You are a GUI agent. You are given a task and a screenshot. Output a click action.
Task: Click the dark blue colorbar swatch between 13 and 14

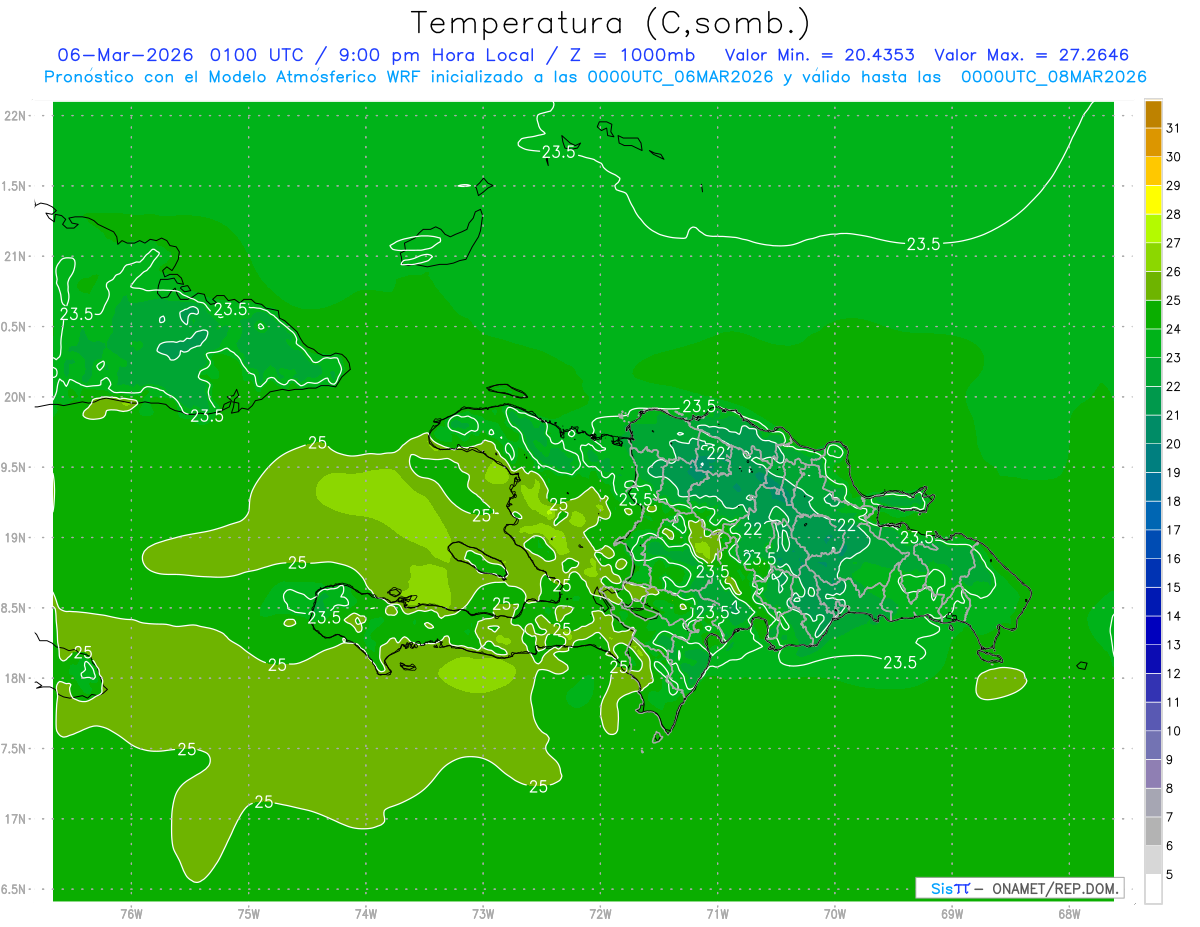(x=1153, y=631)
